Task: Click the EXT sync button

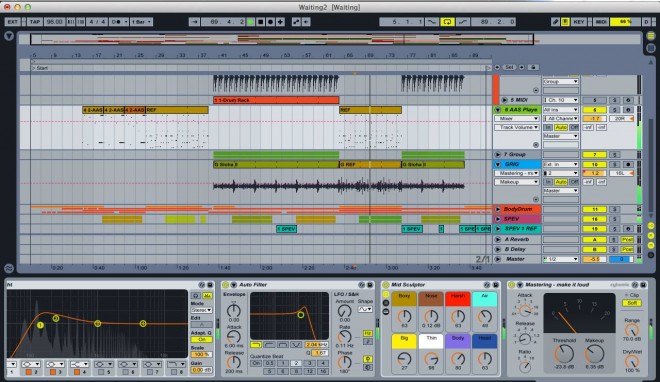Action: tap(13, 22)
